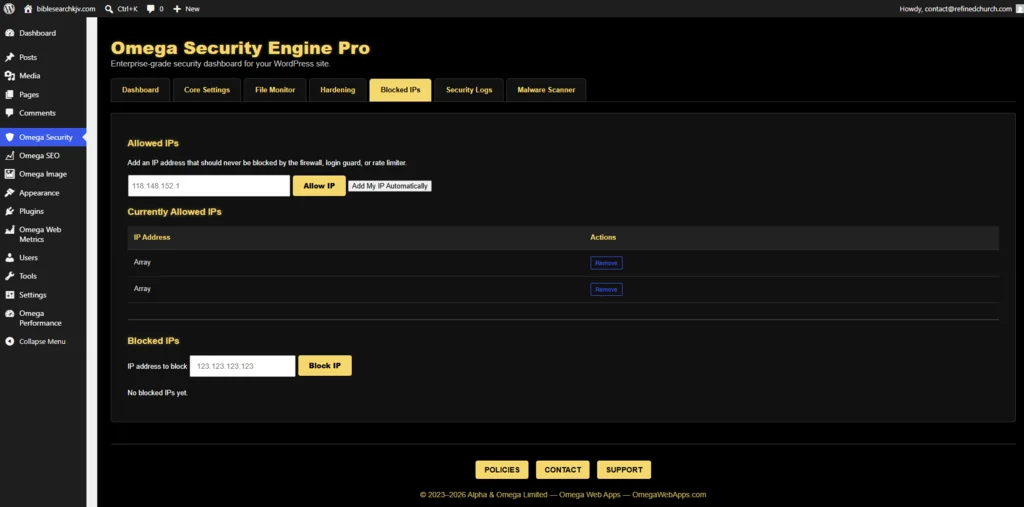Click the second Array row IP cell
This screenshot has width=1024, height=507.
(x=142, y=289)
